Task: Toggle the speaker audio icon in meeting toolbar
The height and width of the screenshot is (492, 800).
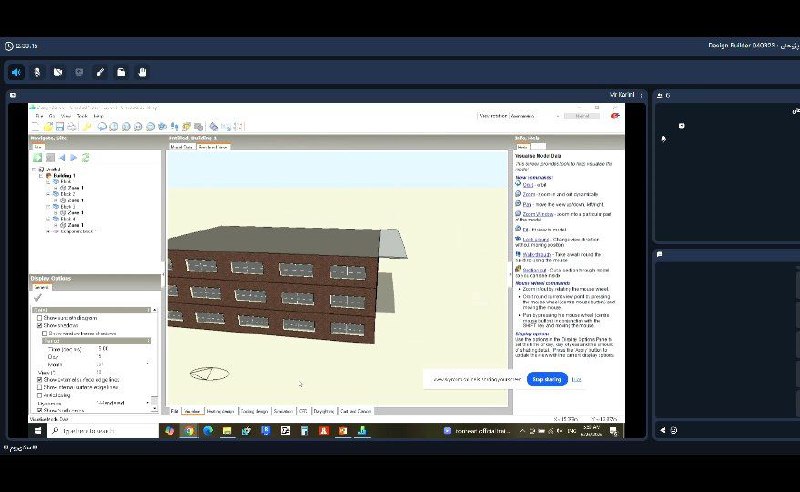Action: tap(16, 72)
